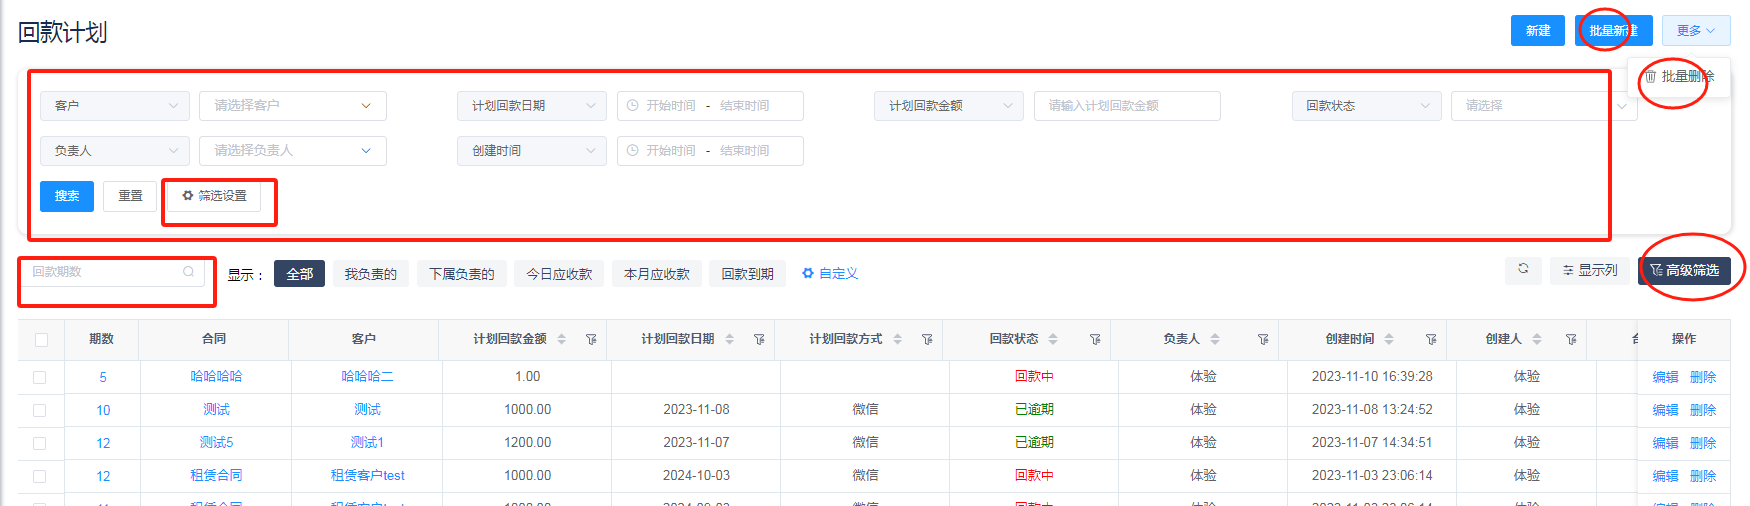Click the sort arrows in 计划回款日期 column
1750x506 pixels.
729,340
